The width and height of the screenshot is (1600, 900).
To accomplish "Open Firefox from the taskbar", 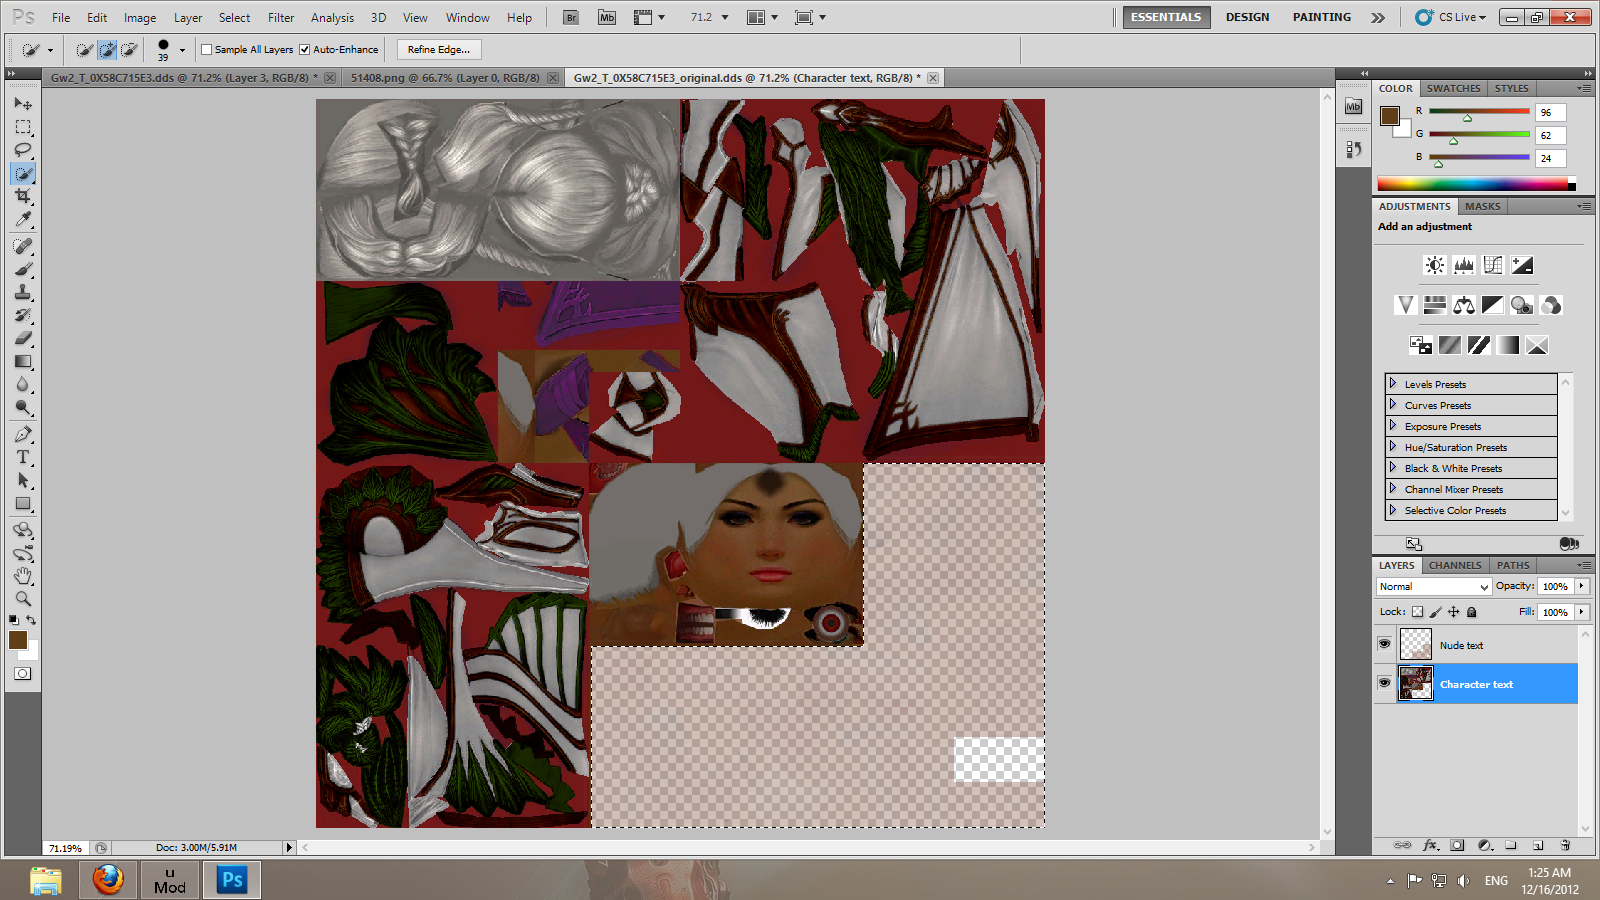I will pos(108,880).
